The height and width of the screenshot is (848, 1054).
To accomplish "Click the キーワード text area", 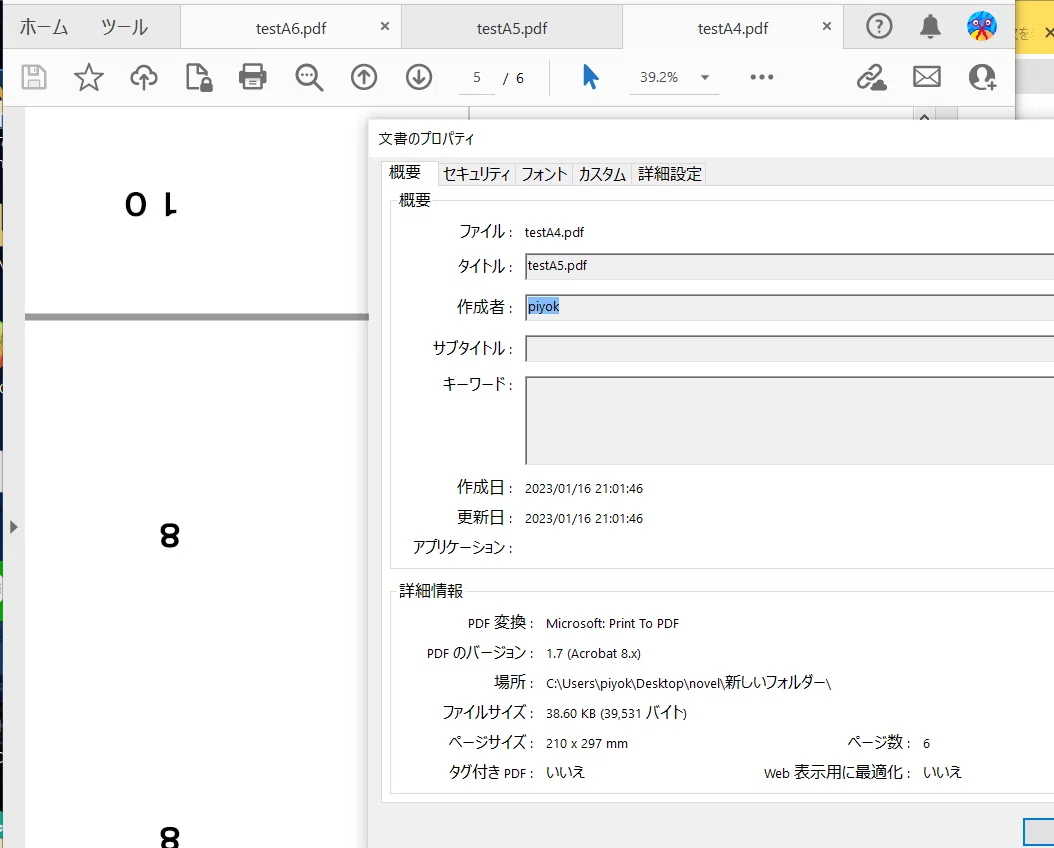I will [x=789, y=421].
